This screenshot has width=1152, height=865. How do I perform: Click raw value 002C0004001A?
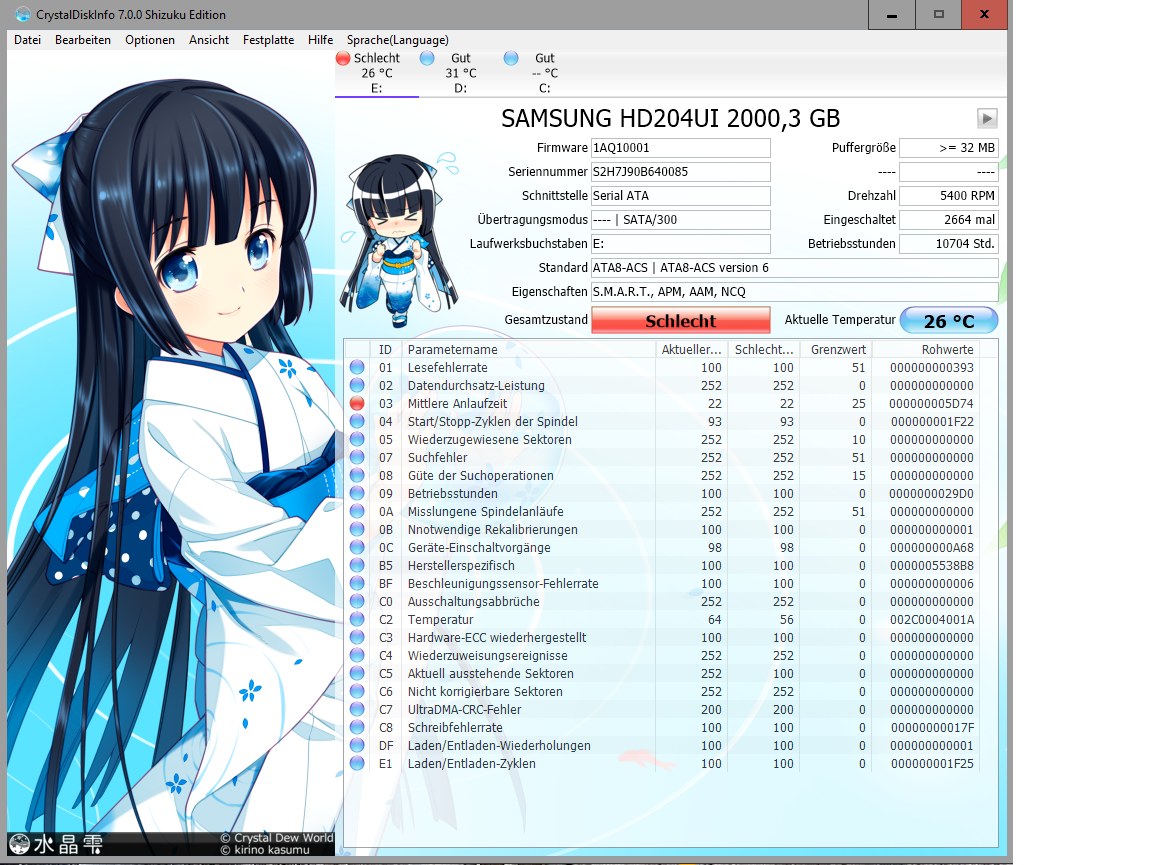[932, 620]
